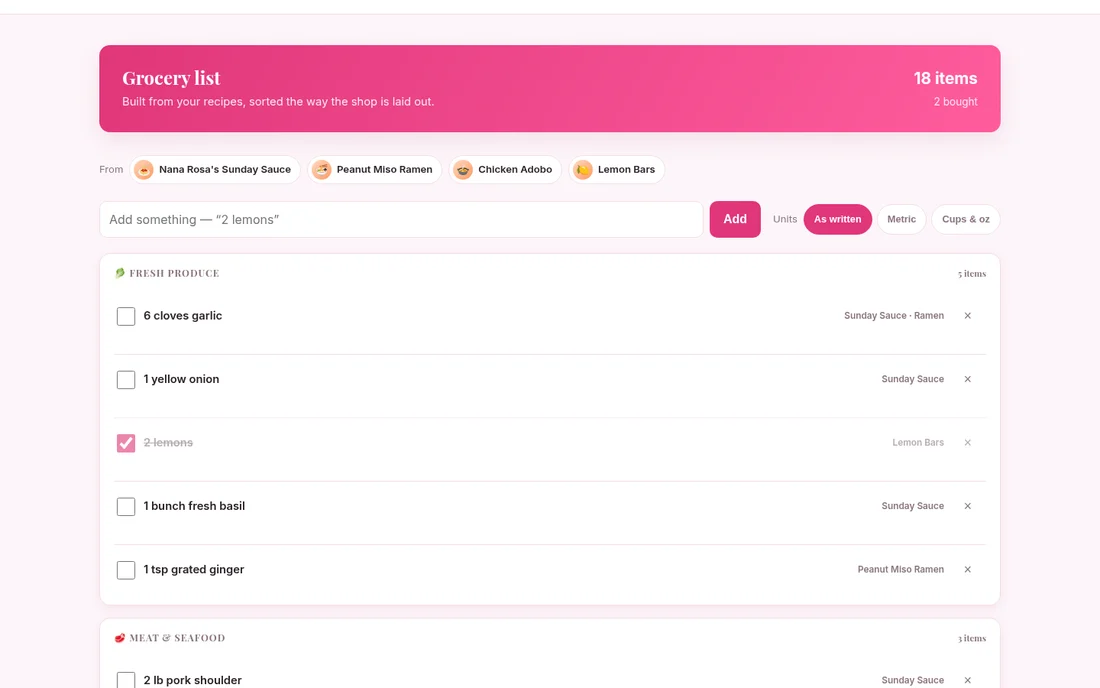Focus the Add something input field

click(x=401, y=220)
